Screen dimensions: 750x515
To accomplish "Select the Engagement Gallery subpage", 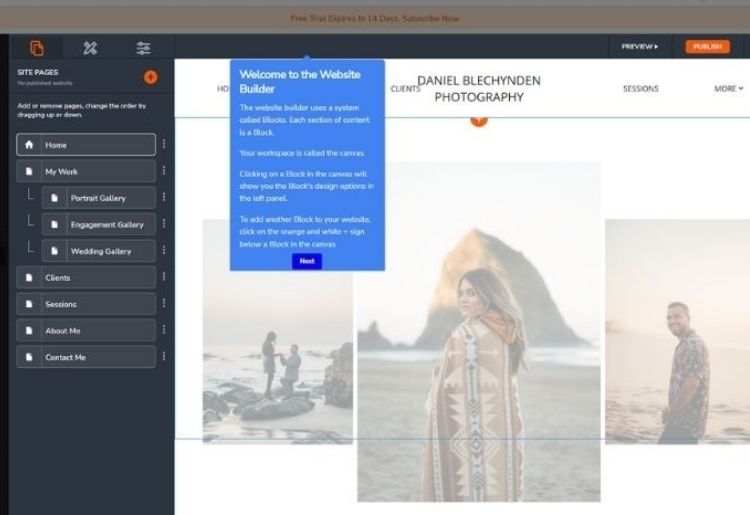I will 99,224.
